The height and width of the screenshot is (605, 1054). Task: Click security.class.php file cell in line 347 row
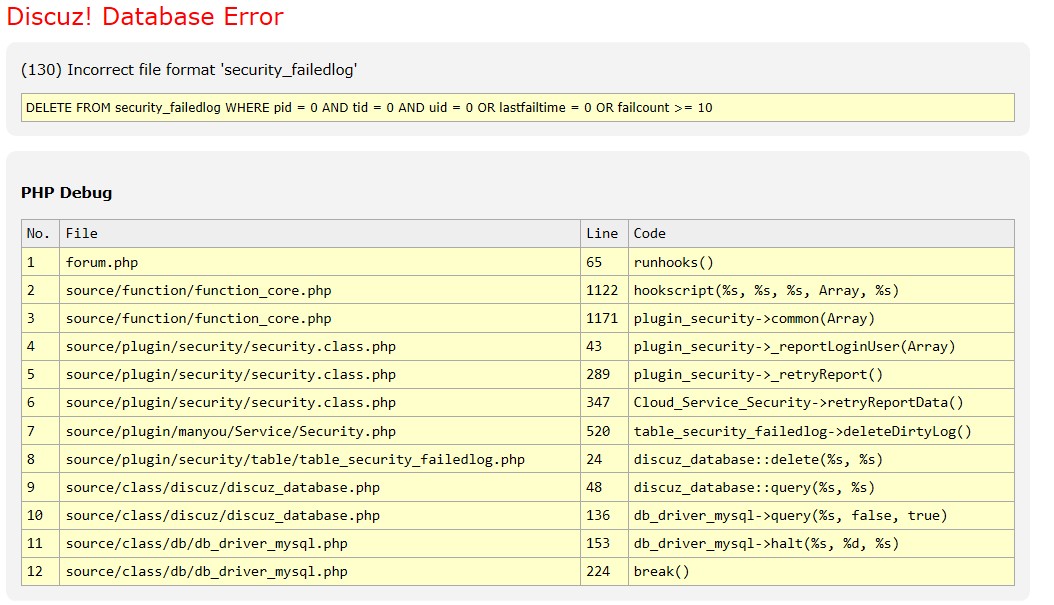tap(320, 403)
